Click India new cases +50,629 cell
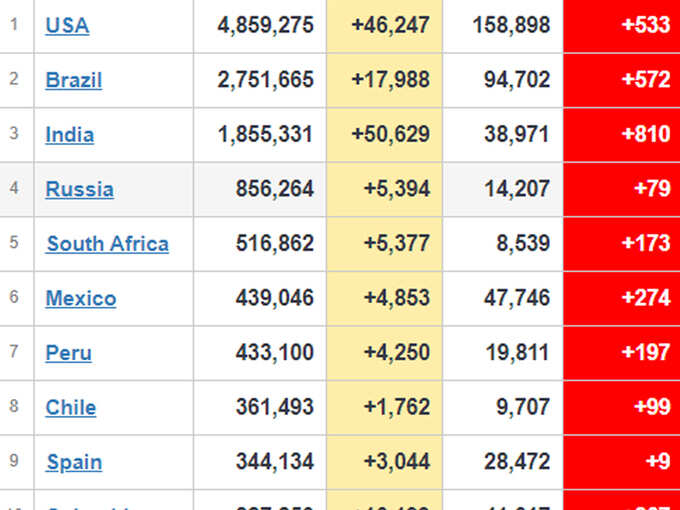The image size is (680, 510). [384, 134]
